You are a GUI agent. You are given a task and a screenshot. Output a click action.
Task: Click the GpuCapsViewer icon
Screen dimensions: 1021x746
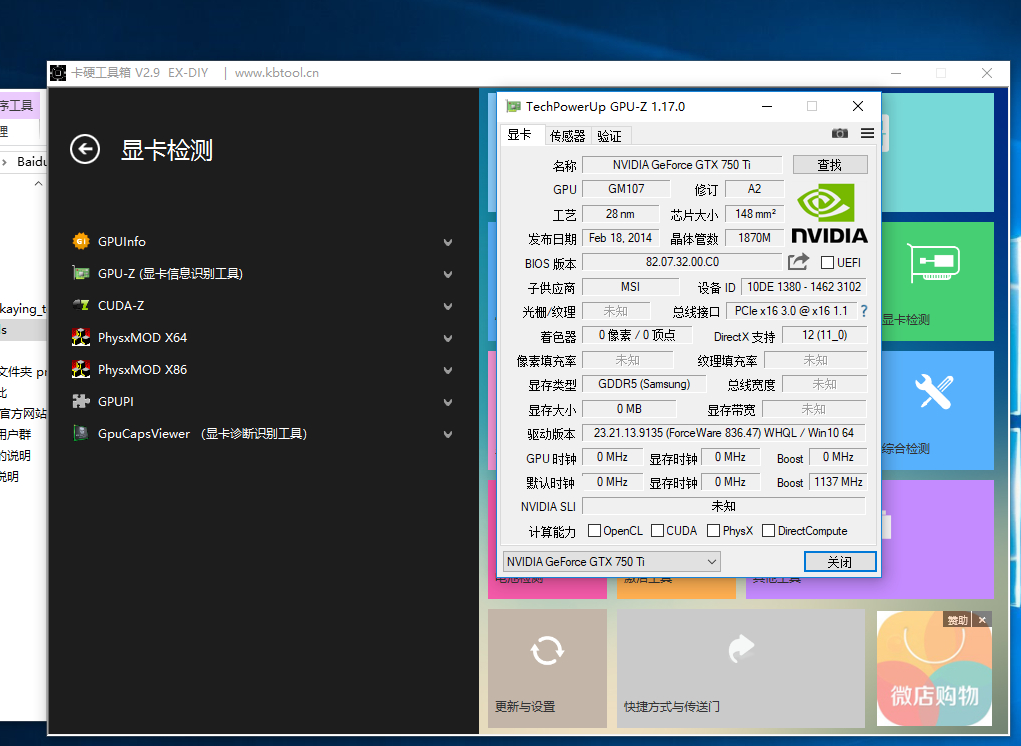click(81, 434)
